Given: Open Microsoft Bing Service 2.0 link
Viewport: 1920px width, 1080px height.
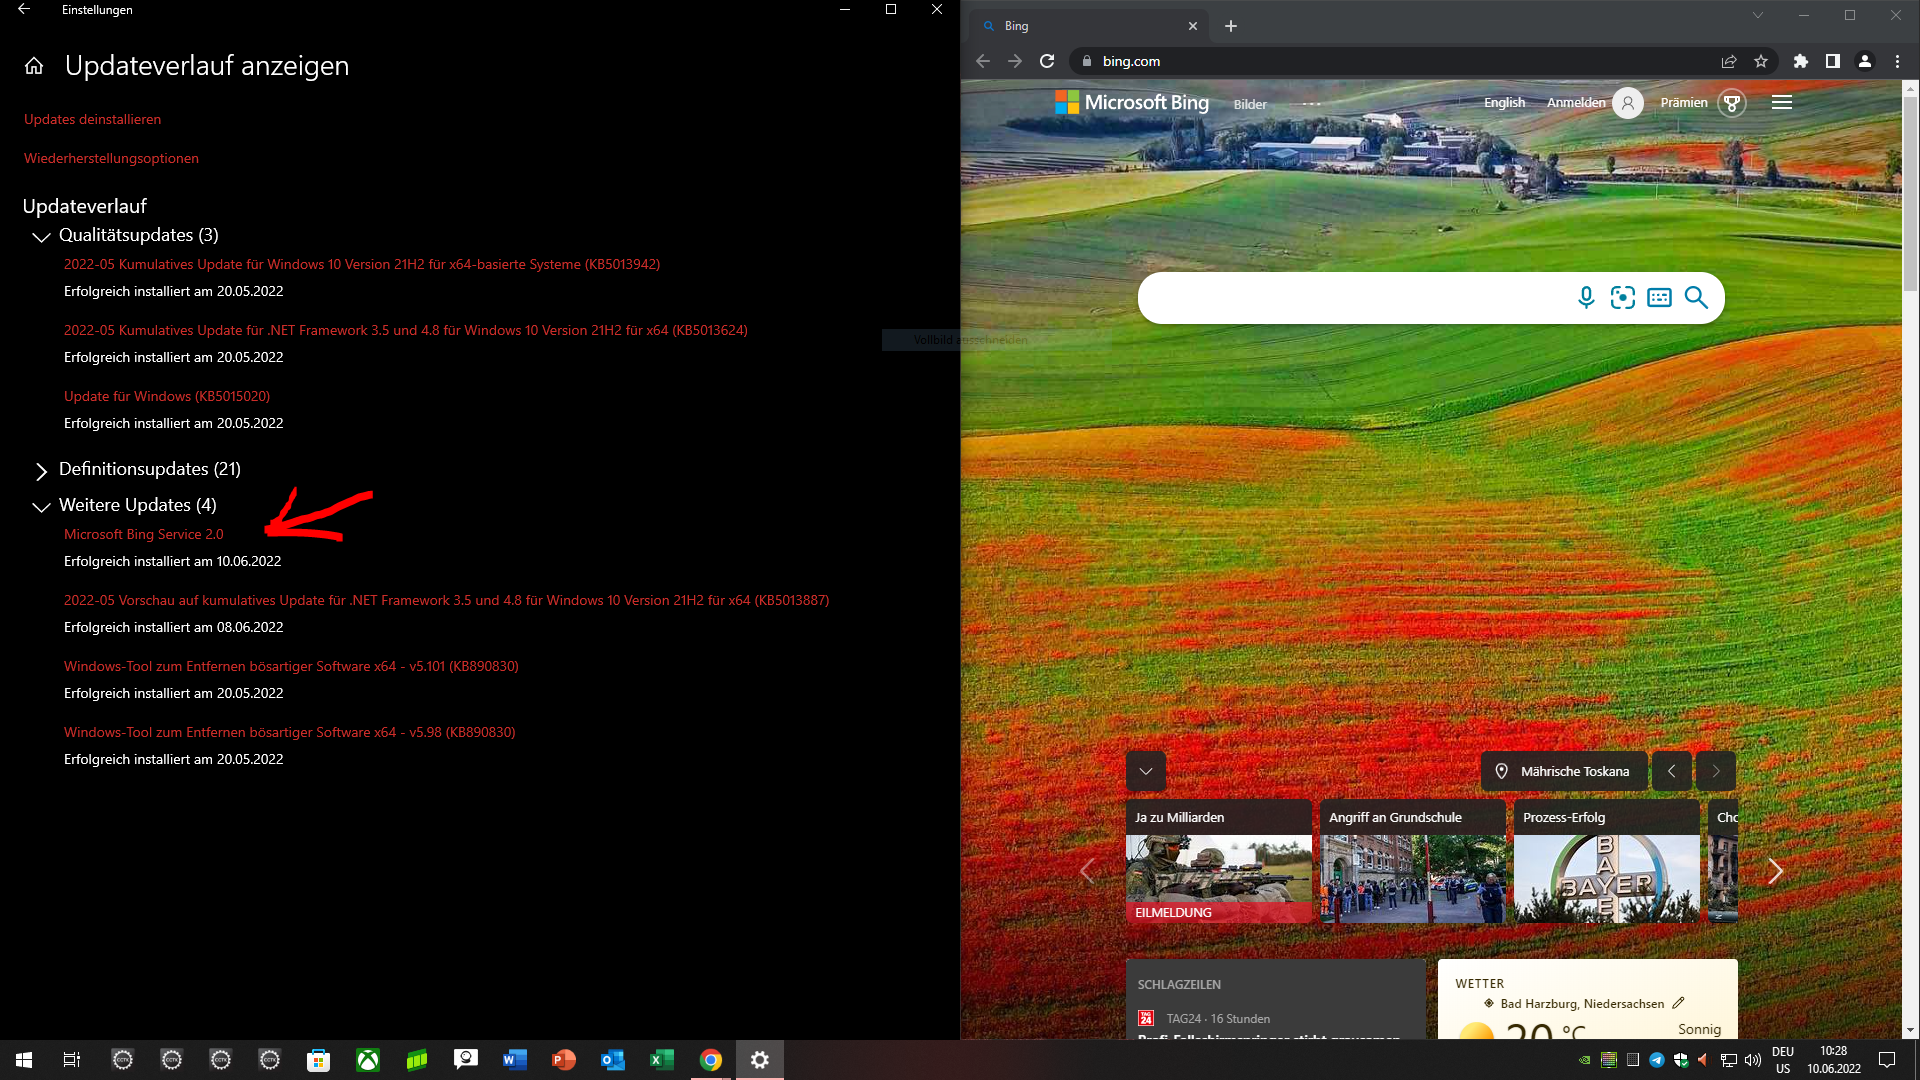Looking at the screenshot, I should tap(144, 534).
